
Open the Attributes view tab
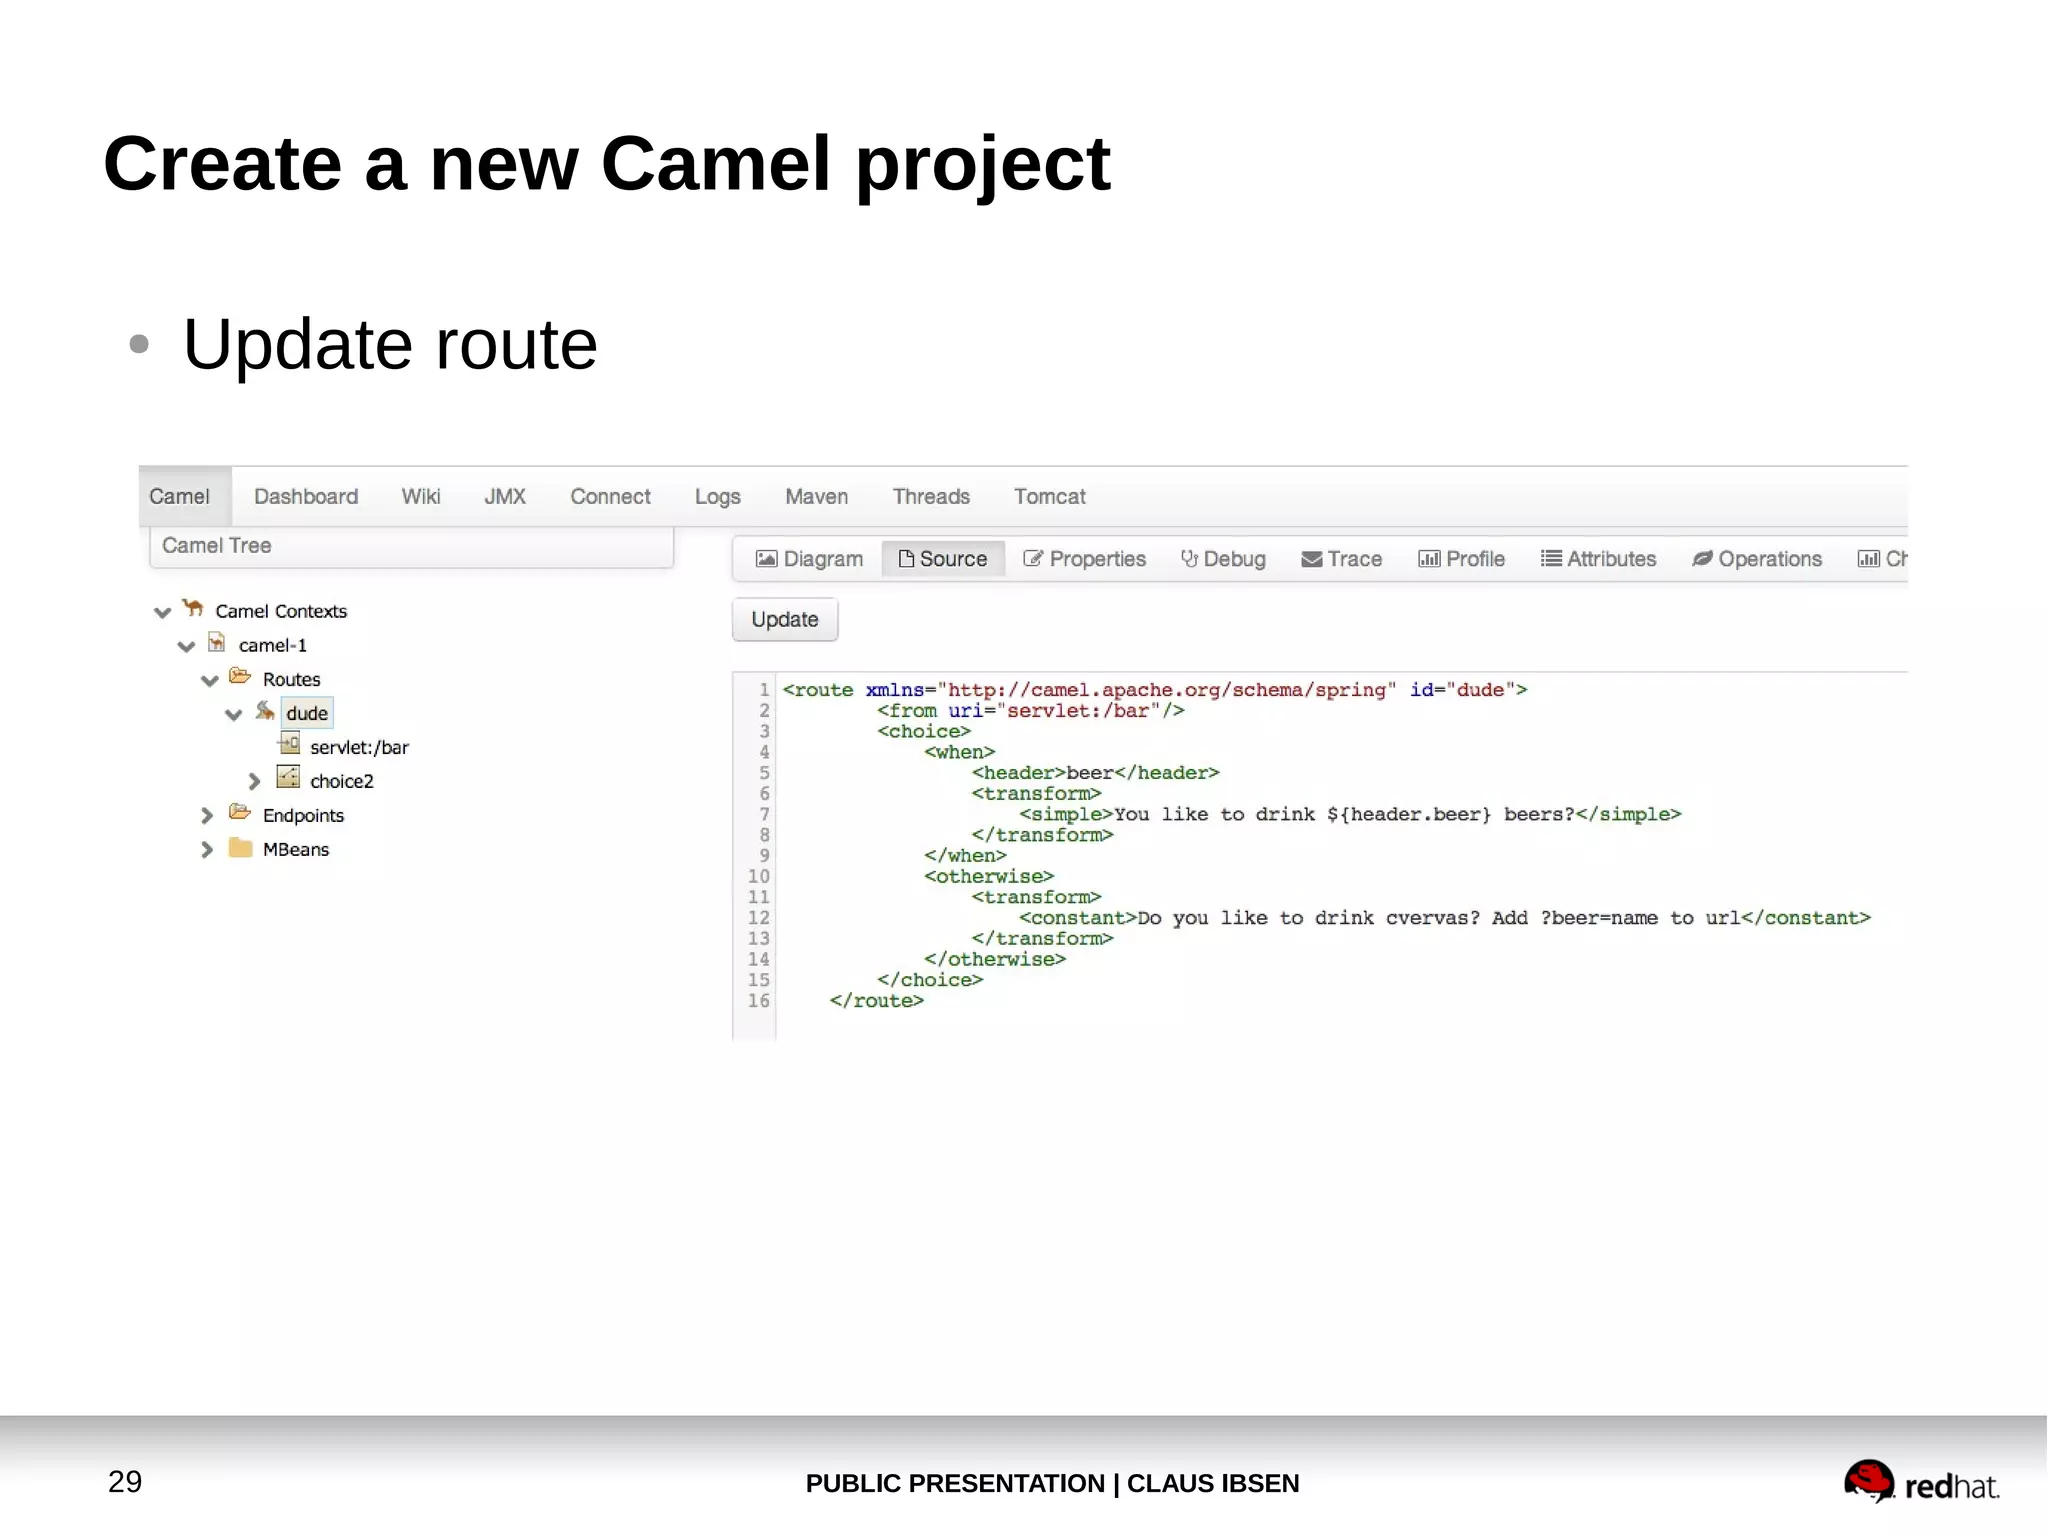1599,559
